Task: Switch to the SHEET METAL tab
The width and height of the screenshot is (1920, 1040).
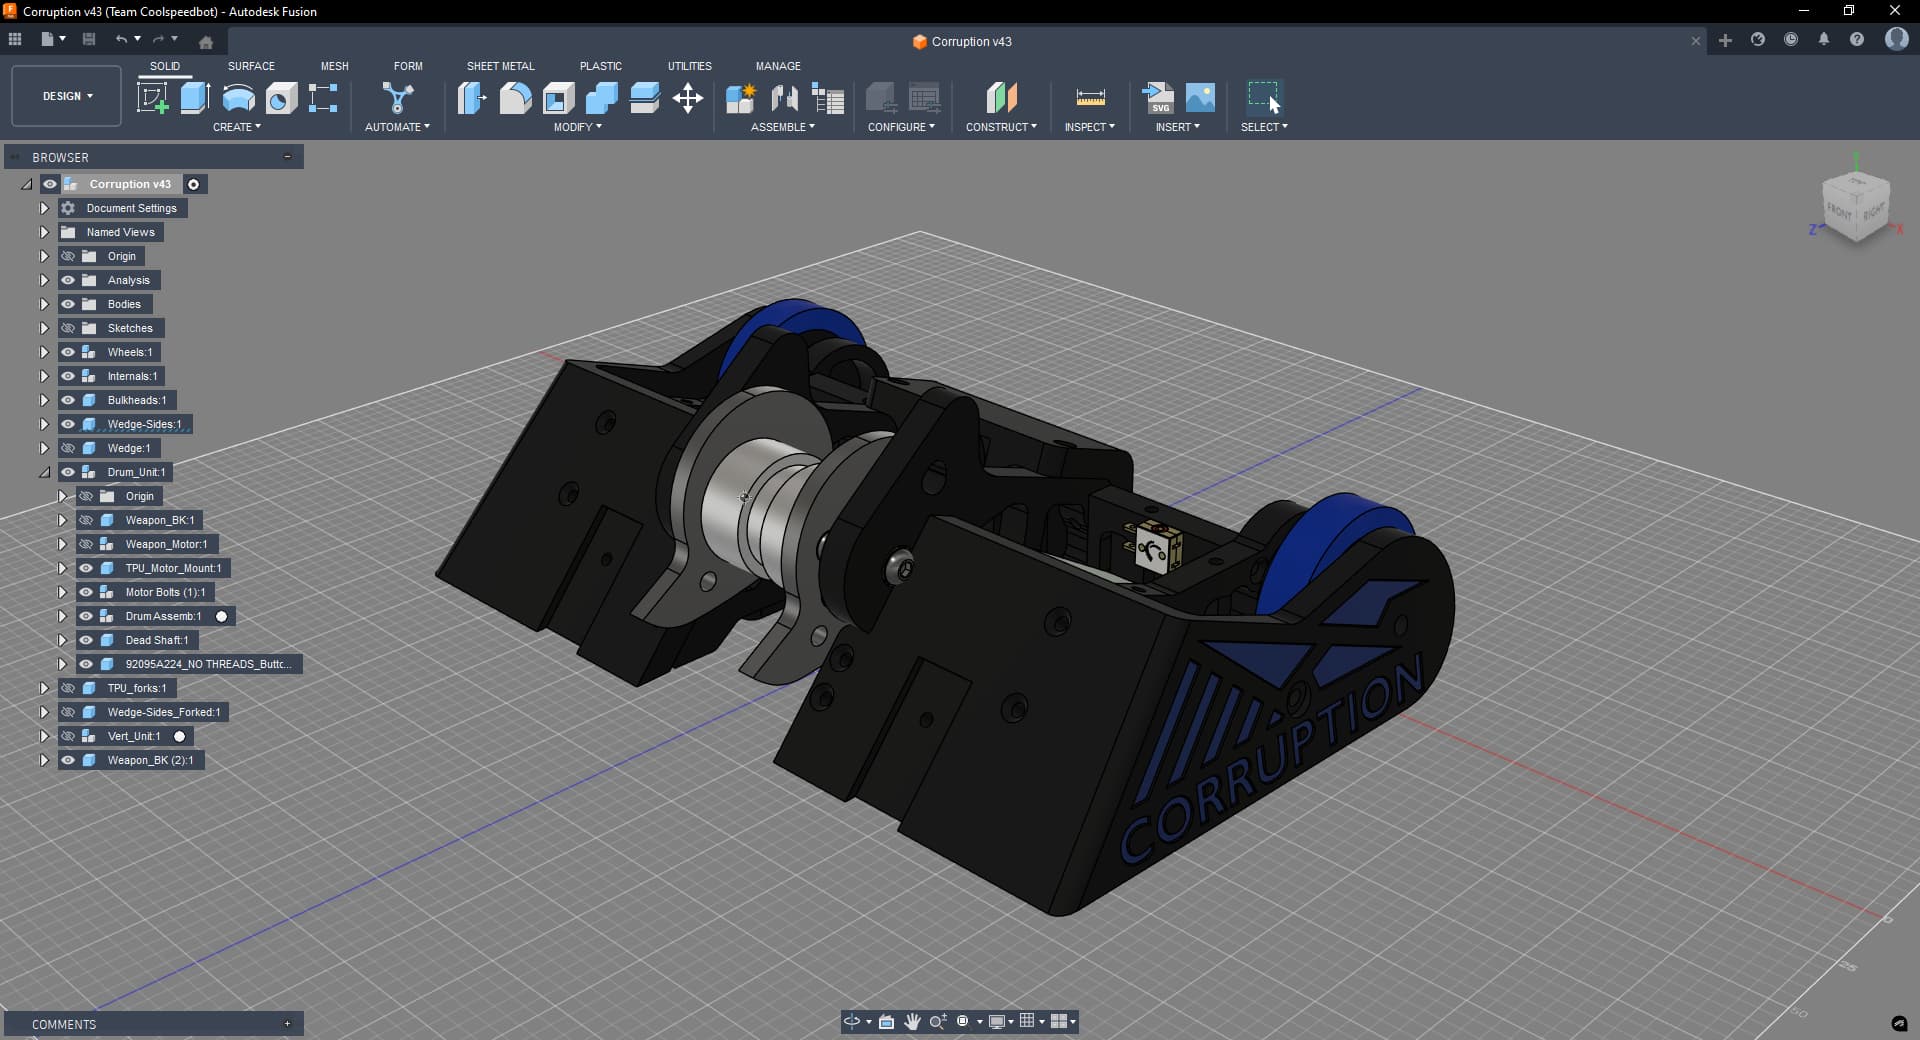Action: click(501, 66)
